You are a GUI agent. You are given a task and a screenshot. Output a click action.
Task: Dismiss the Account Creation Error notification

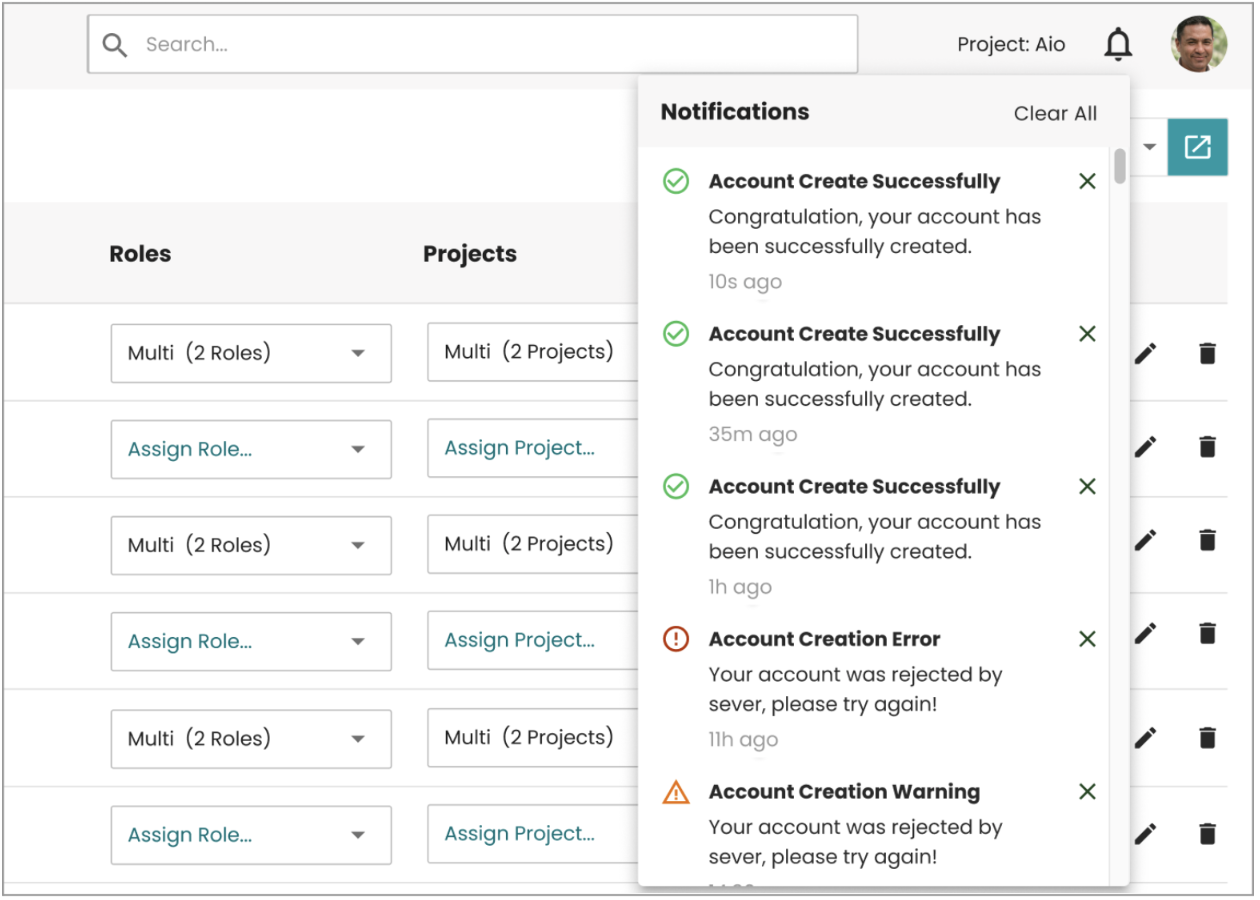[1087, 639]
